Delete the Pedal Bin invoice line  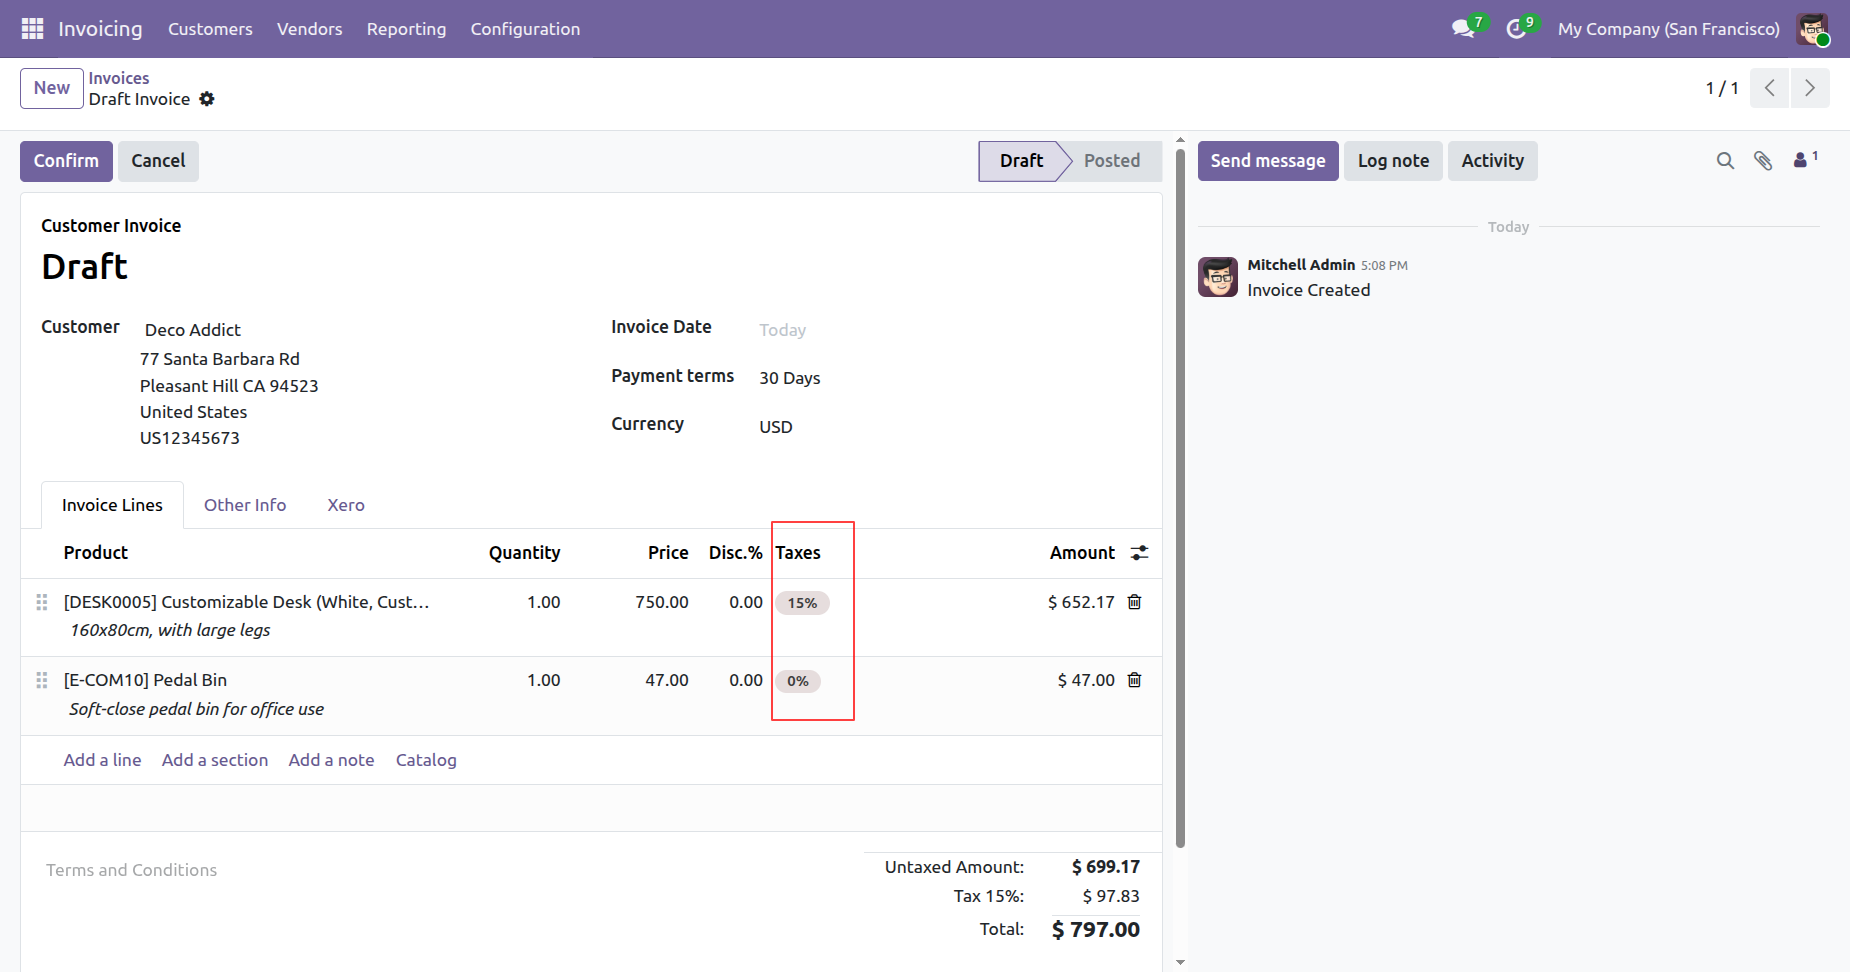(1135, 680)
